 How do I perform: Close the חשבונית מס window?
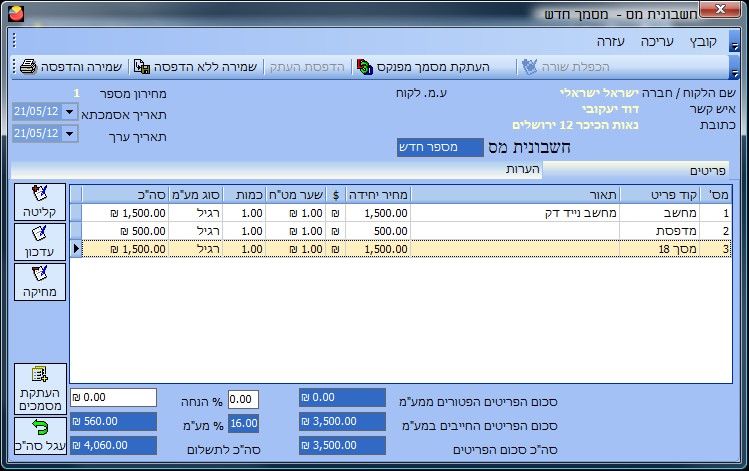(720, 9)
